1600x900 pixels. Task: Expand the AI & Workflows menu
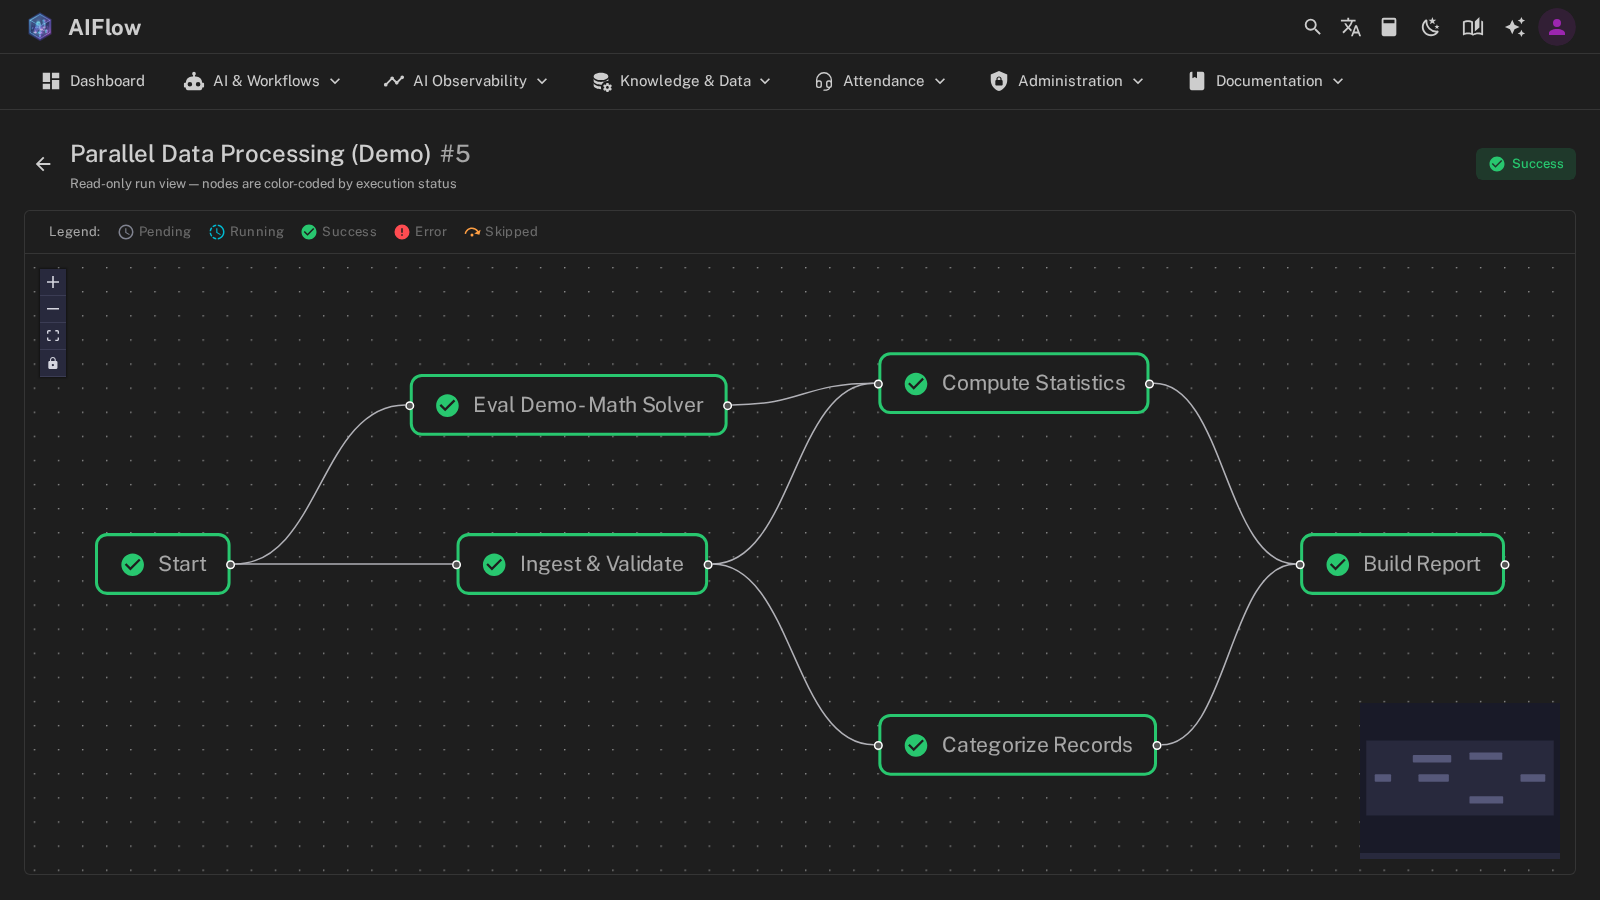tap(262, 81)
